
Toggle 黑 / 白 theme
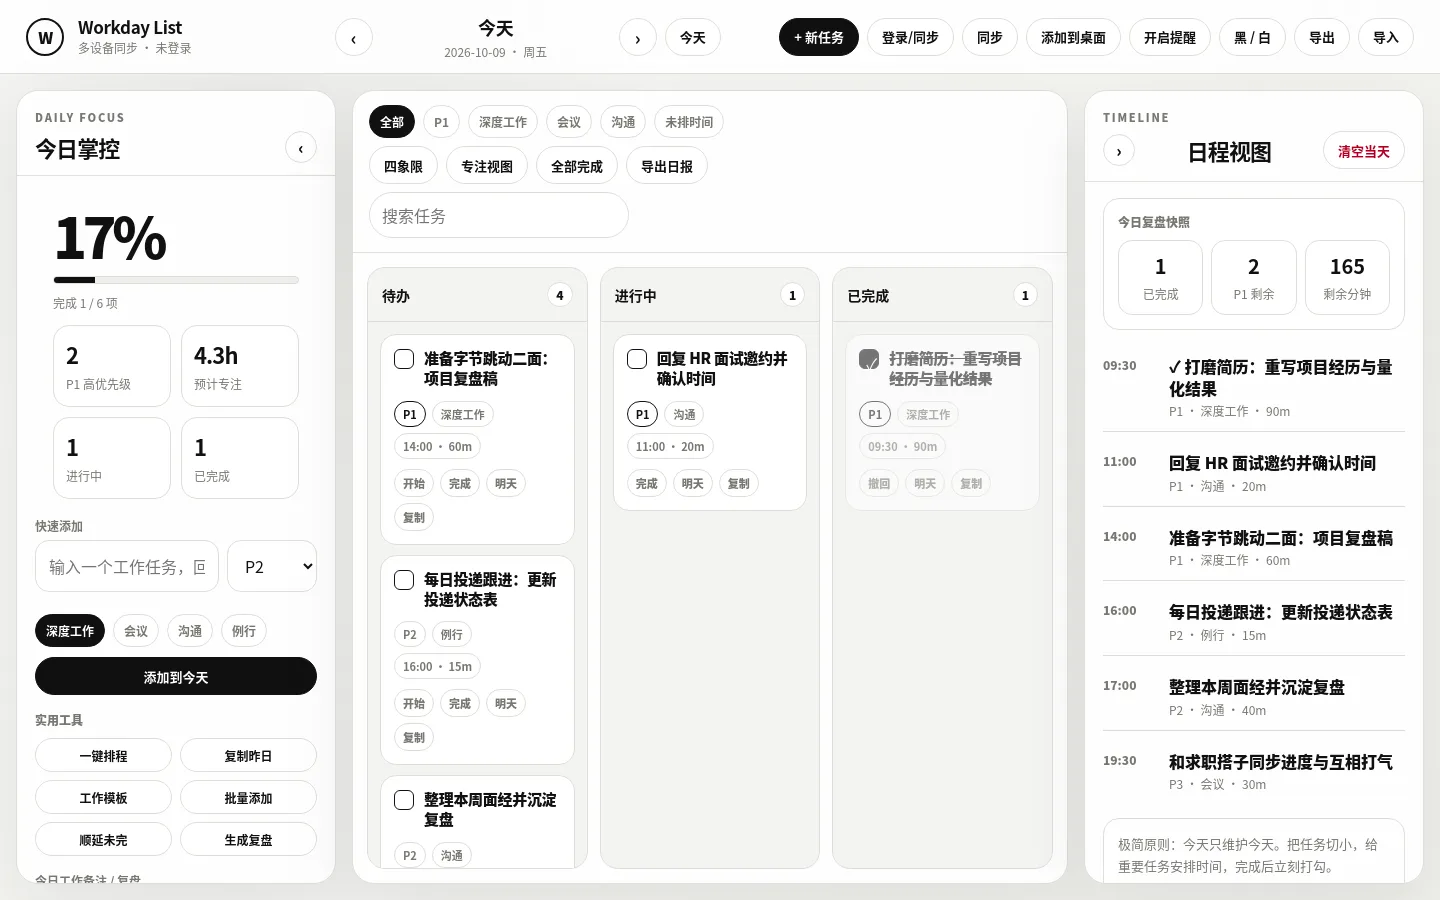(x=1252, y=37)
